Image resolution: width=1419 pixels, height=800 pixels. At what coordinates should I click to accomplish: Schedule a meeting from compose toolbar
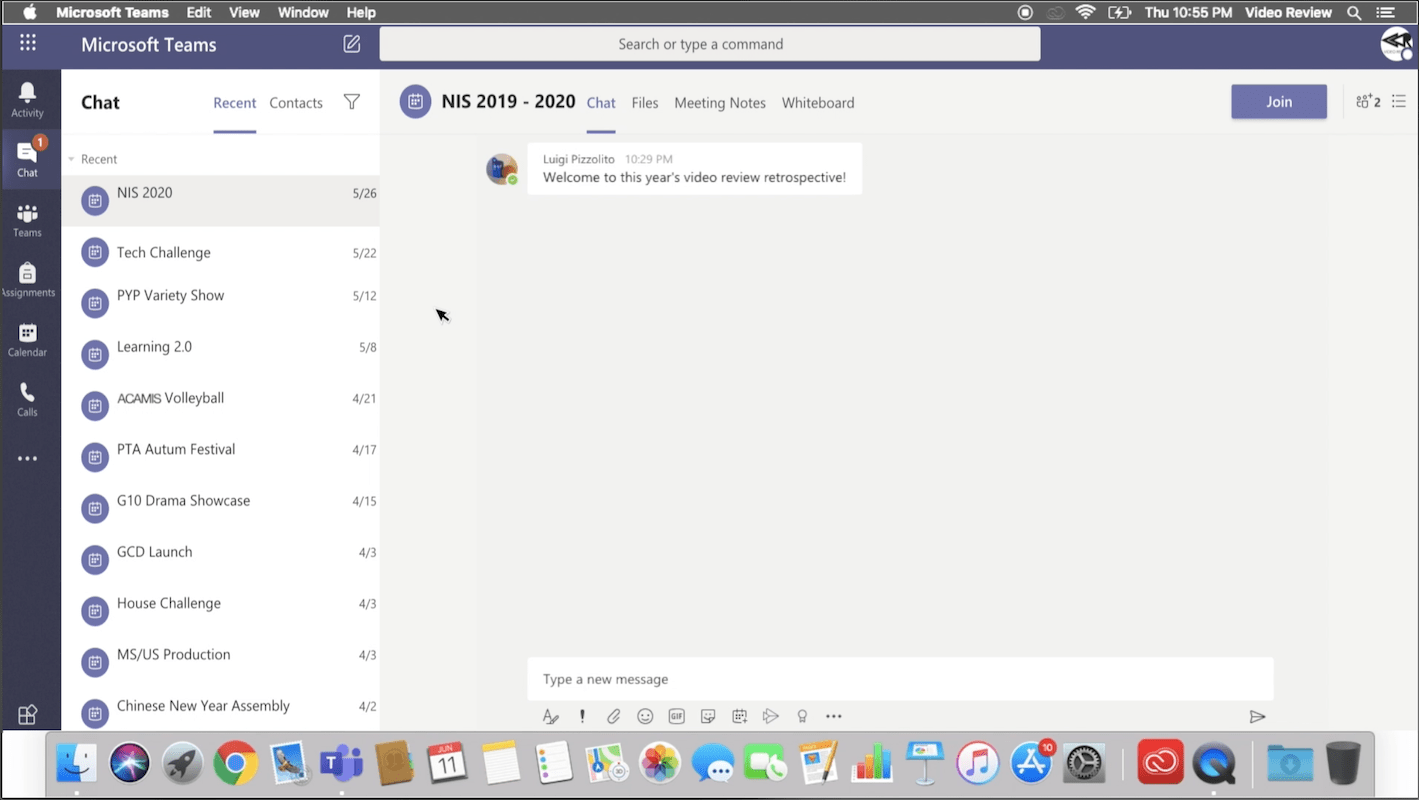[739, 716]
